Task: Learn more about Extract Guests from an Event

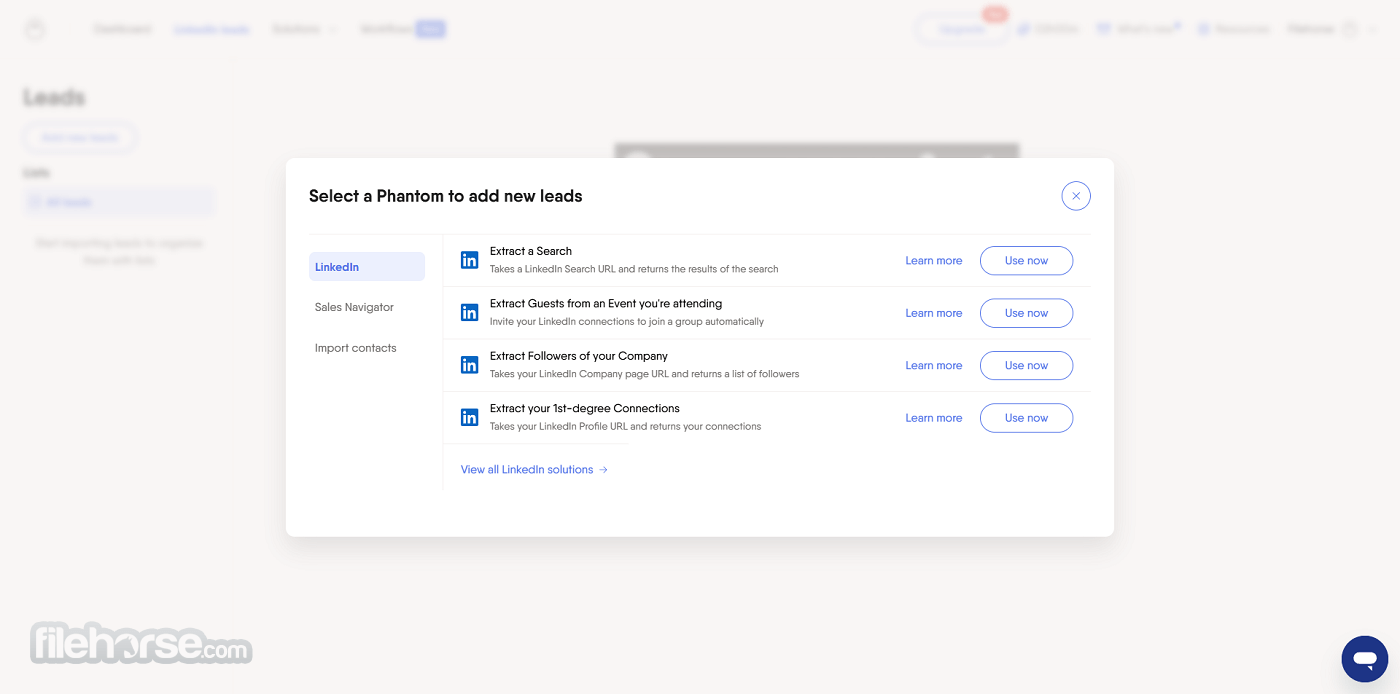Action: [x=934, y=313]
